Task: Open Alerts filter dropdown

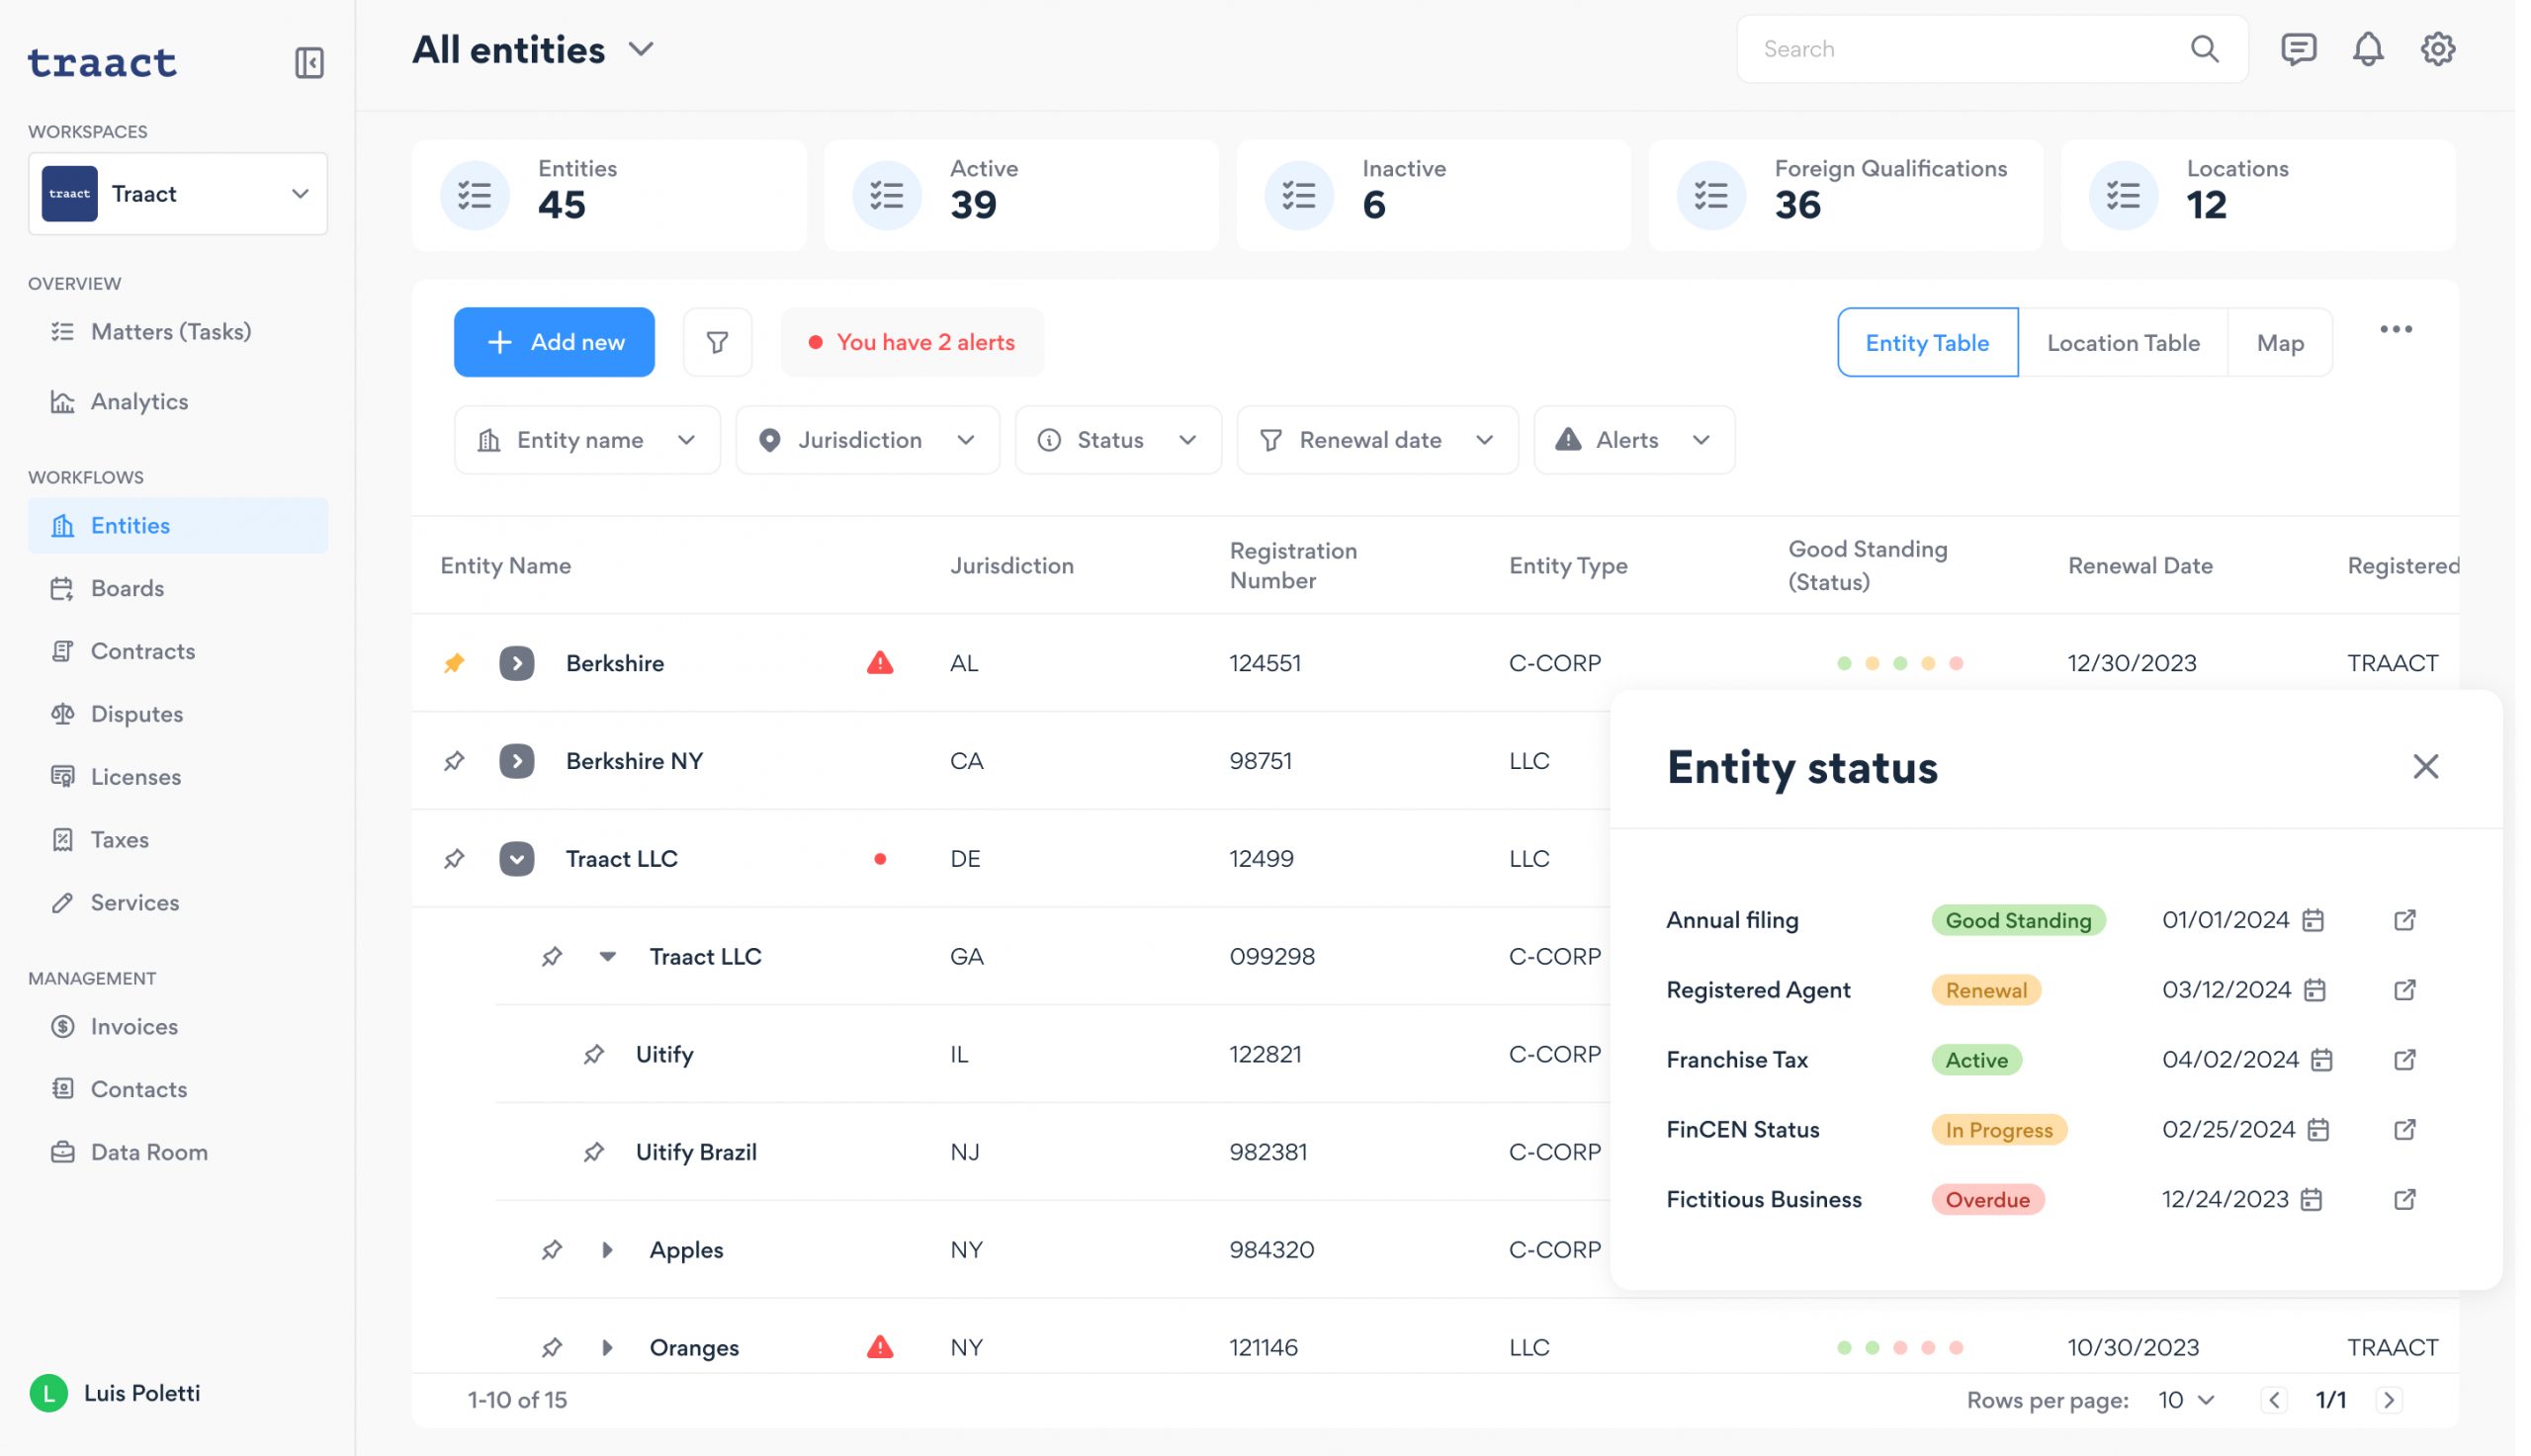Action: click(1634, 440)
